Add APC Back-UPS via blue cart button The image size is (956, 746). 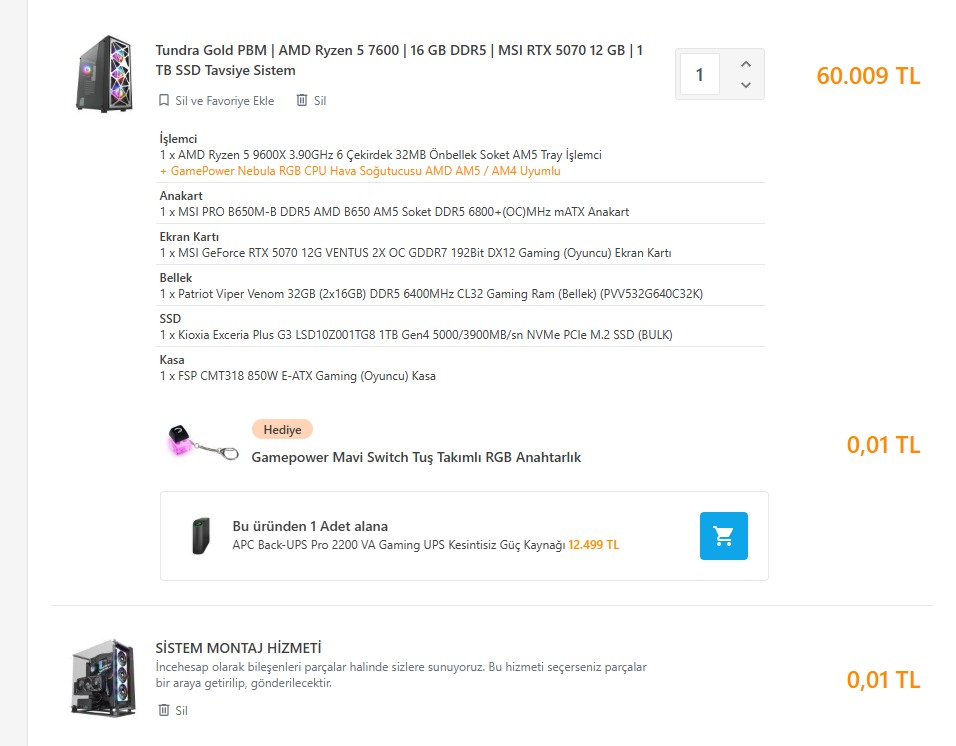[x=723, y=536]
